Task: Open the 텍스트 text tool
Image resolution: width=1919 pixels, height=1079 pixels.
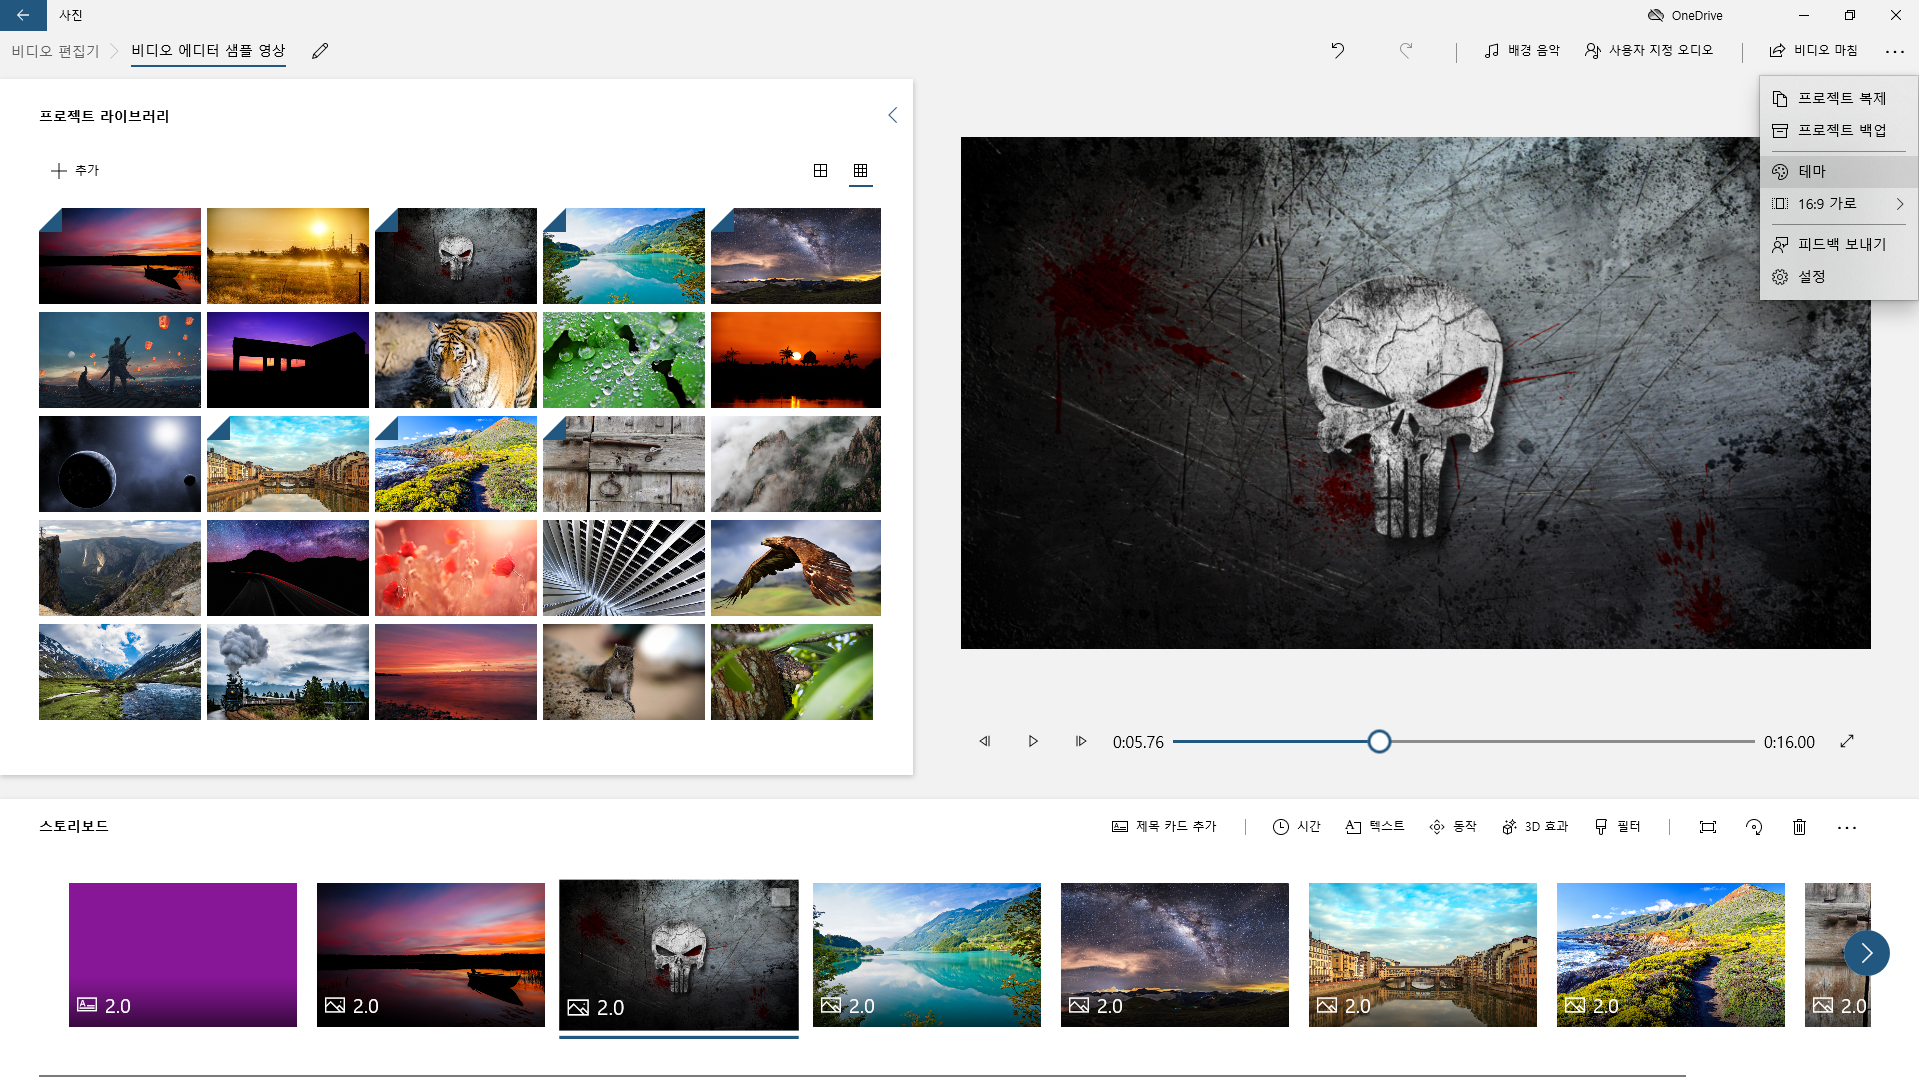Action: click(1374, 826)
